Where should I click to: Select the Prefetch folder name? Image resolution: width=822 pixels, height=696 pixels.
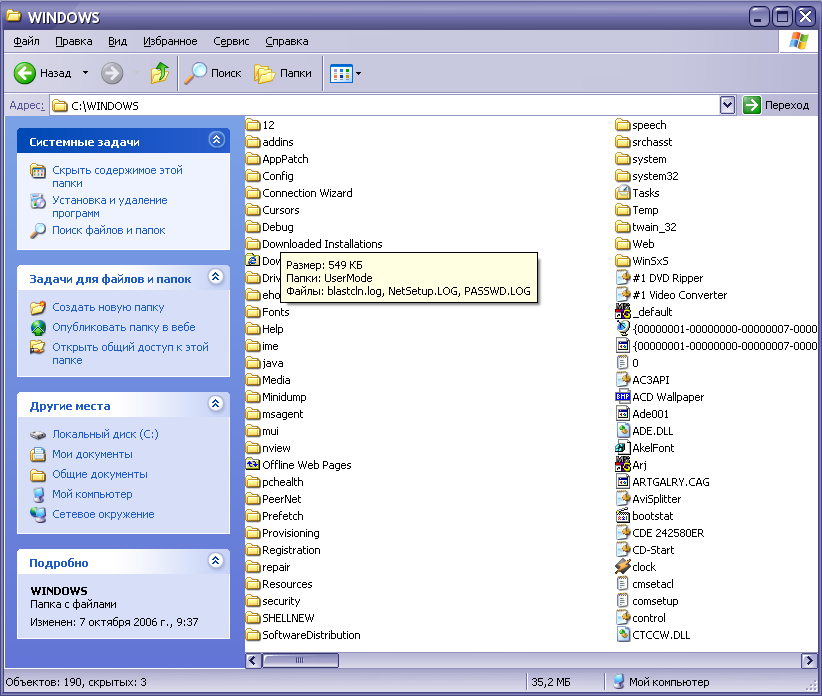pyautogui.click(x=283, y=516)
